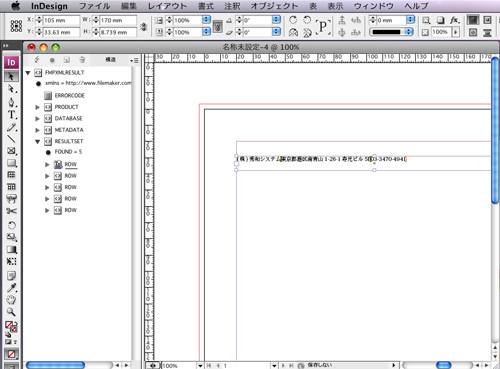Select the Pen tool
500x369 pixels.
[x=11, y=102]
